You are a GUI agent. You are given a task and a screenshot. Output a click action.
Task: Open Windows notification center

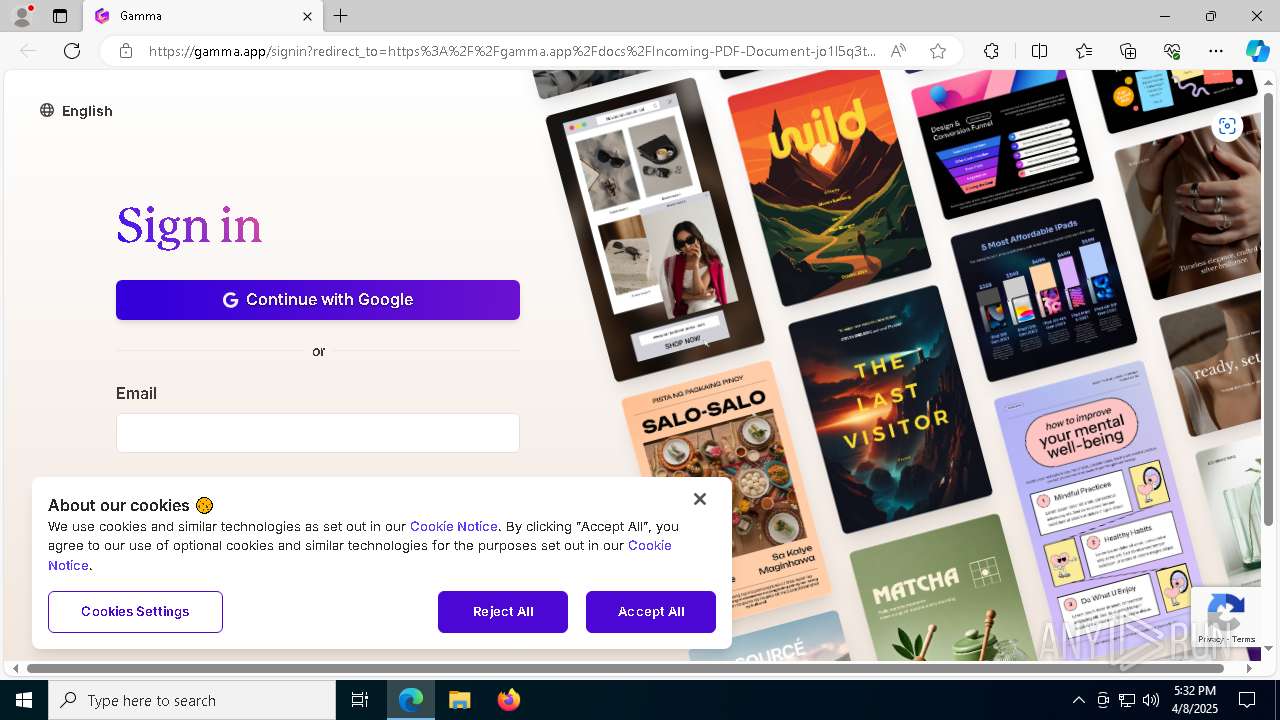point(1248,700)
